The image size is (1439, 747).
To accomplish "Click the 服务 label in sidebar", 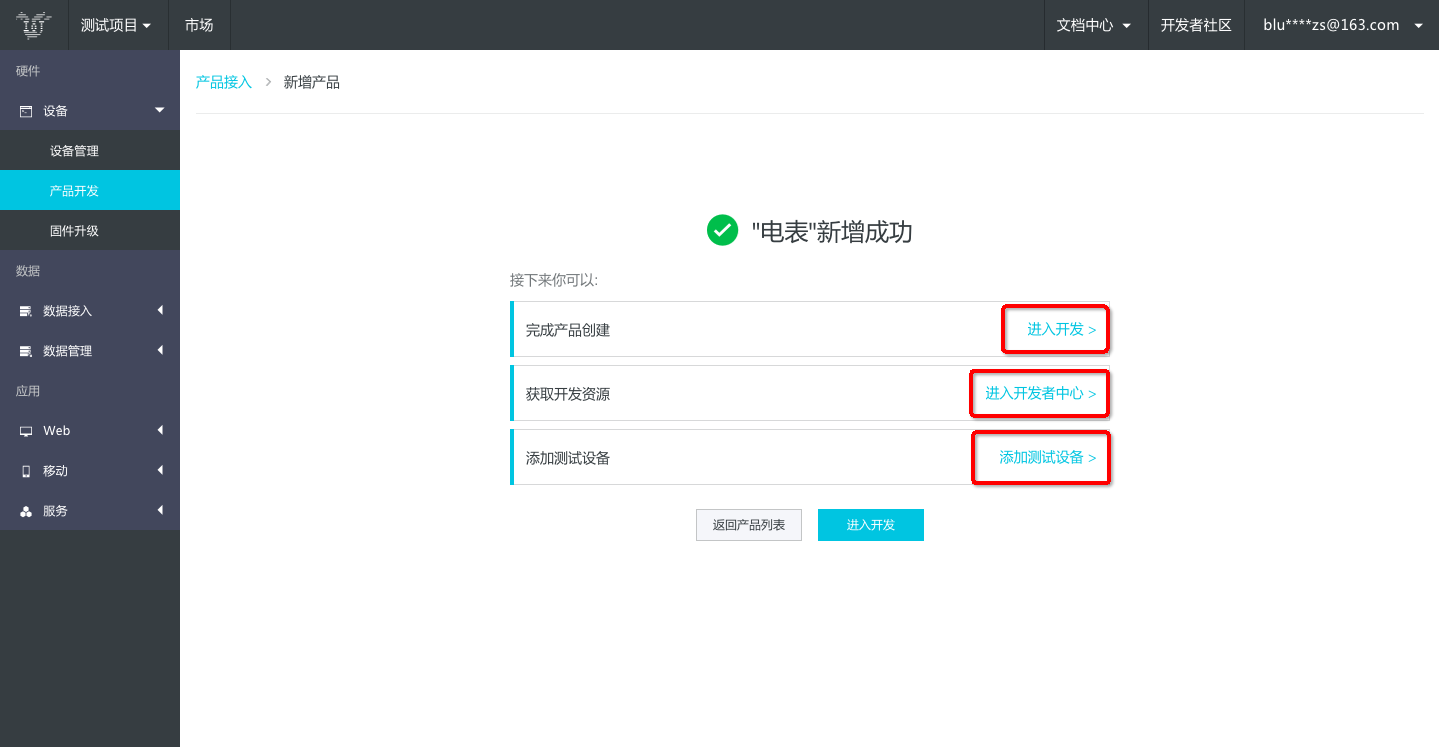I will [x=55, y=511].
